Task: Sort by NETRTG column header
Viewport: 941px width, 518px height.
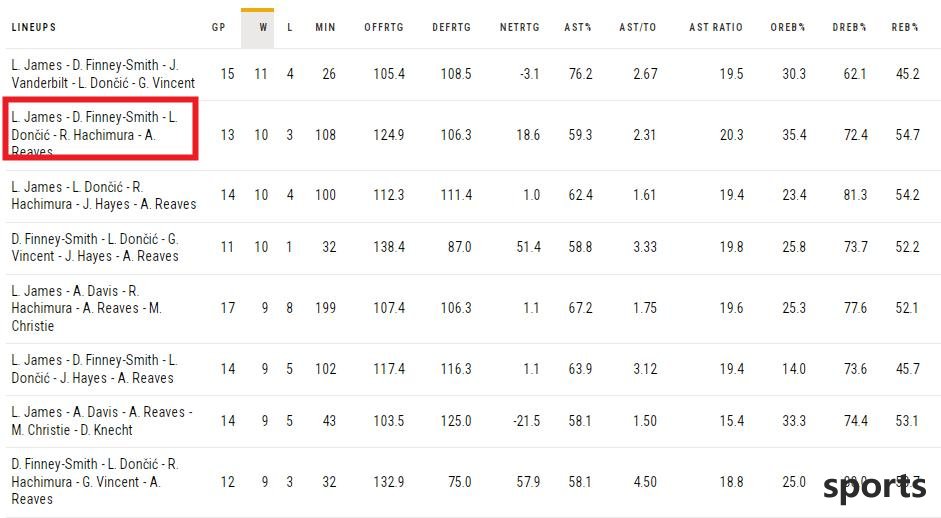Action: click(x=520, y=28)
